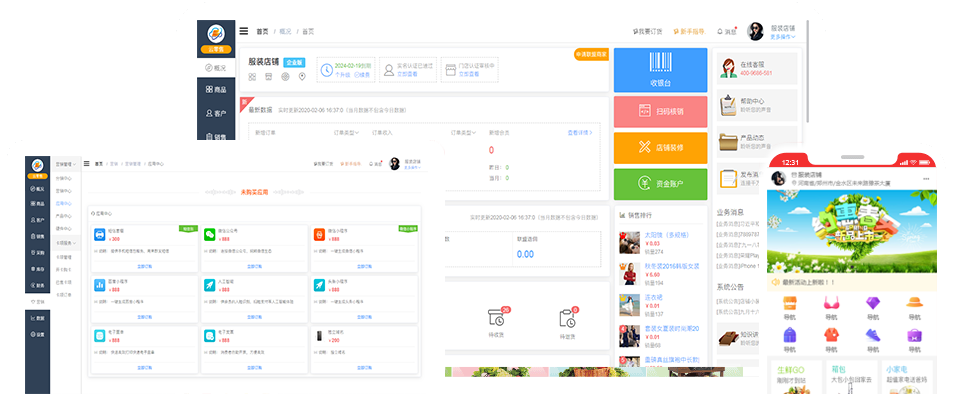Toggle the hamburger menu in the 应用中心 window
The image size is (953, 394).
[x=87, y=164]
